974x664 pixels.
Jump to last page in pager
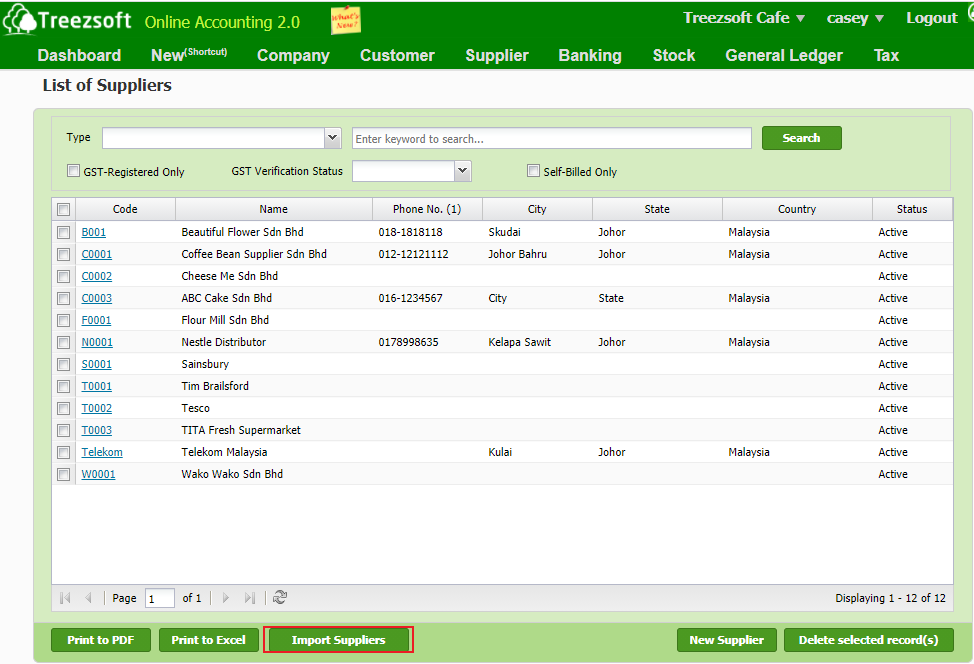[x=250, y=598]
